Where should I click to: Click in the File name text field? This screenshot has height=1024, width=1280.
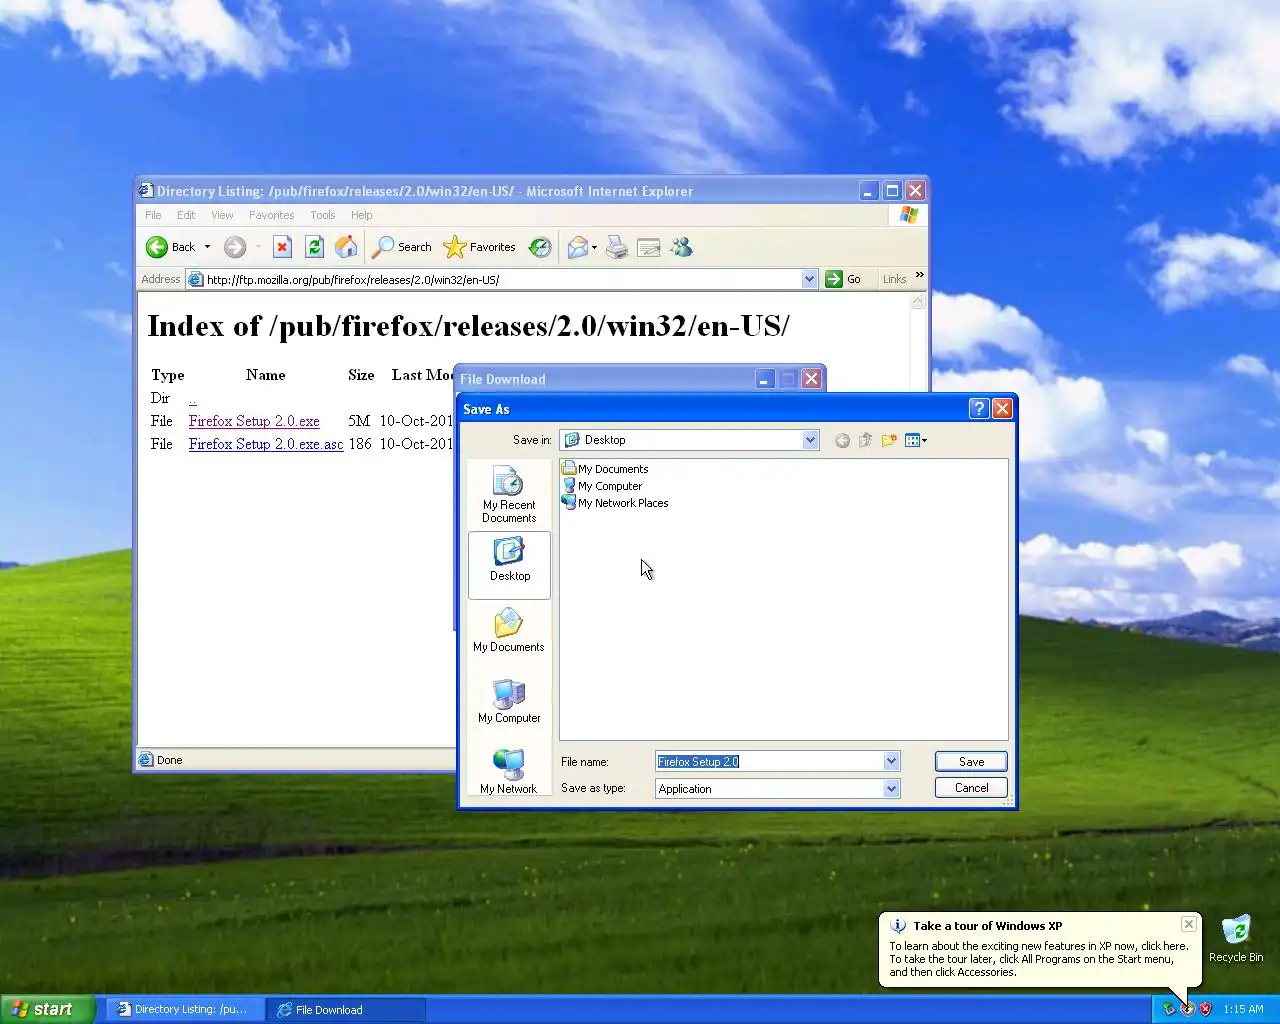click(x=769, y=761)
